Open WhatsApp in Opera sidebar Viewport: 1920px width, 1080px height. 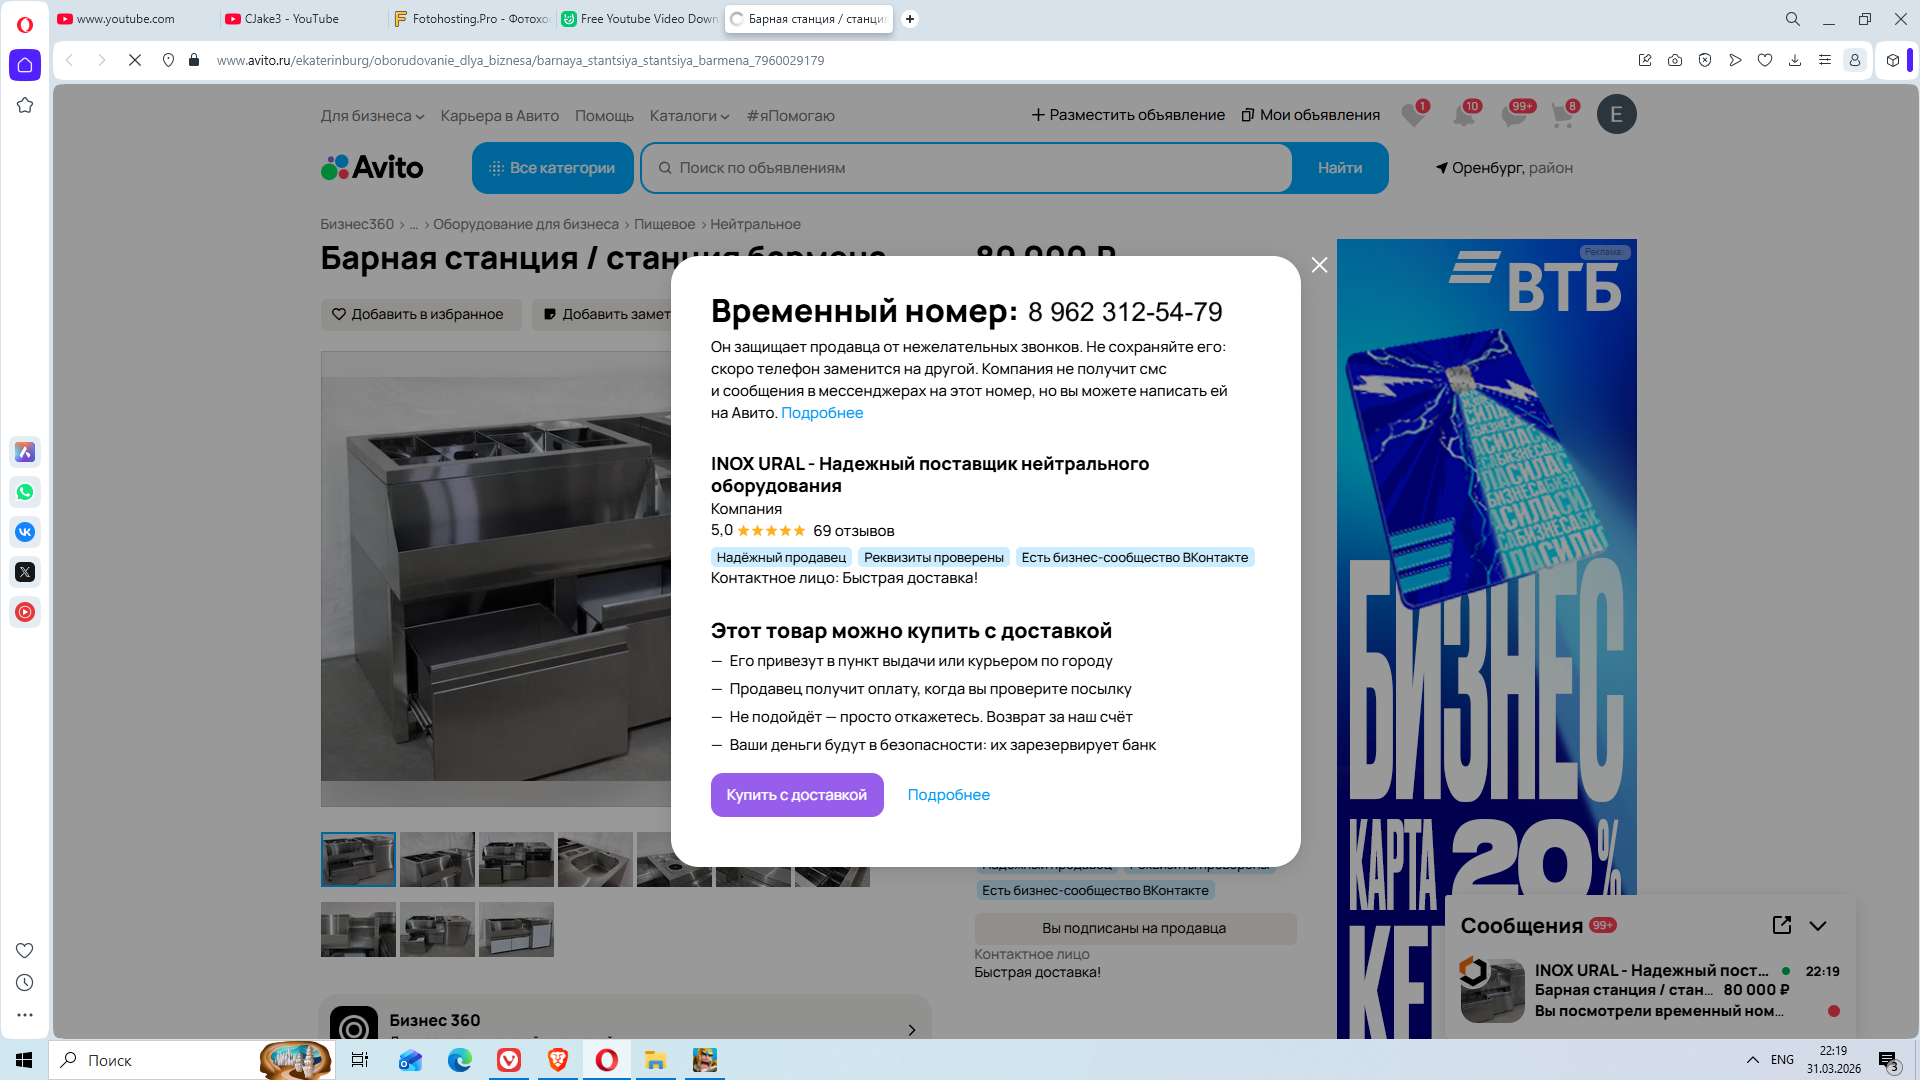point(25,492)
